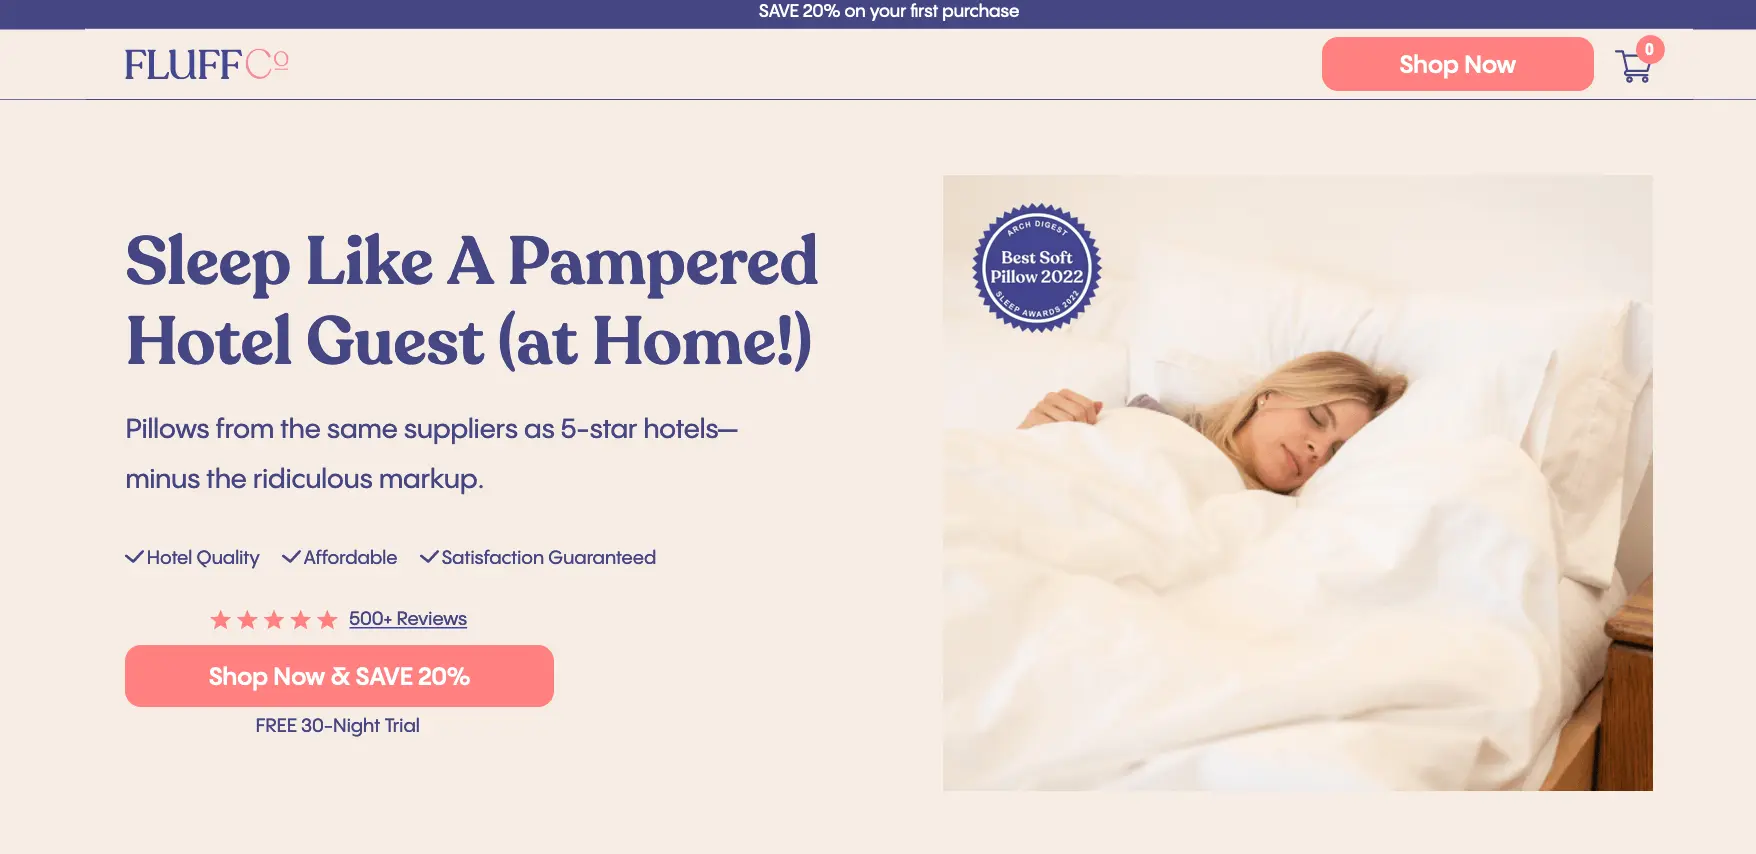Image resolution: width=1756 pixels, height=854 pixels.
Task: Click Shop Now & SAVE 20% button
Action: [339, 676]
